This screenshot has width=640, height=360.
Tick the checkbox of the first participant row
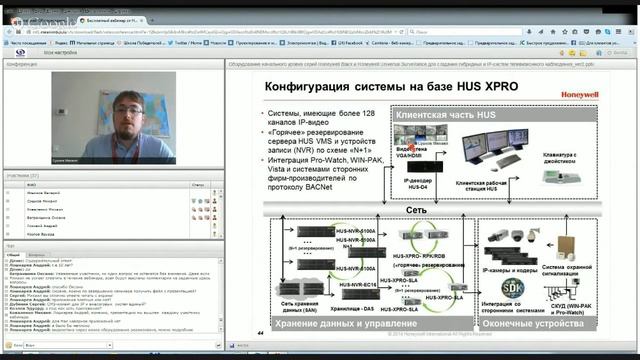[x=7, y=192]
